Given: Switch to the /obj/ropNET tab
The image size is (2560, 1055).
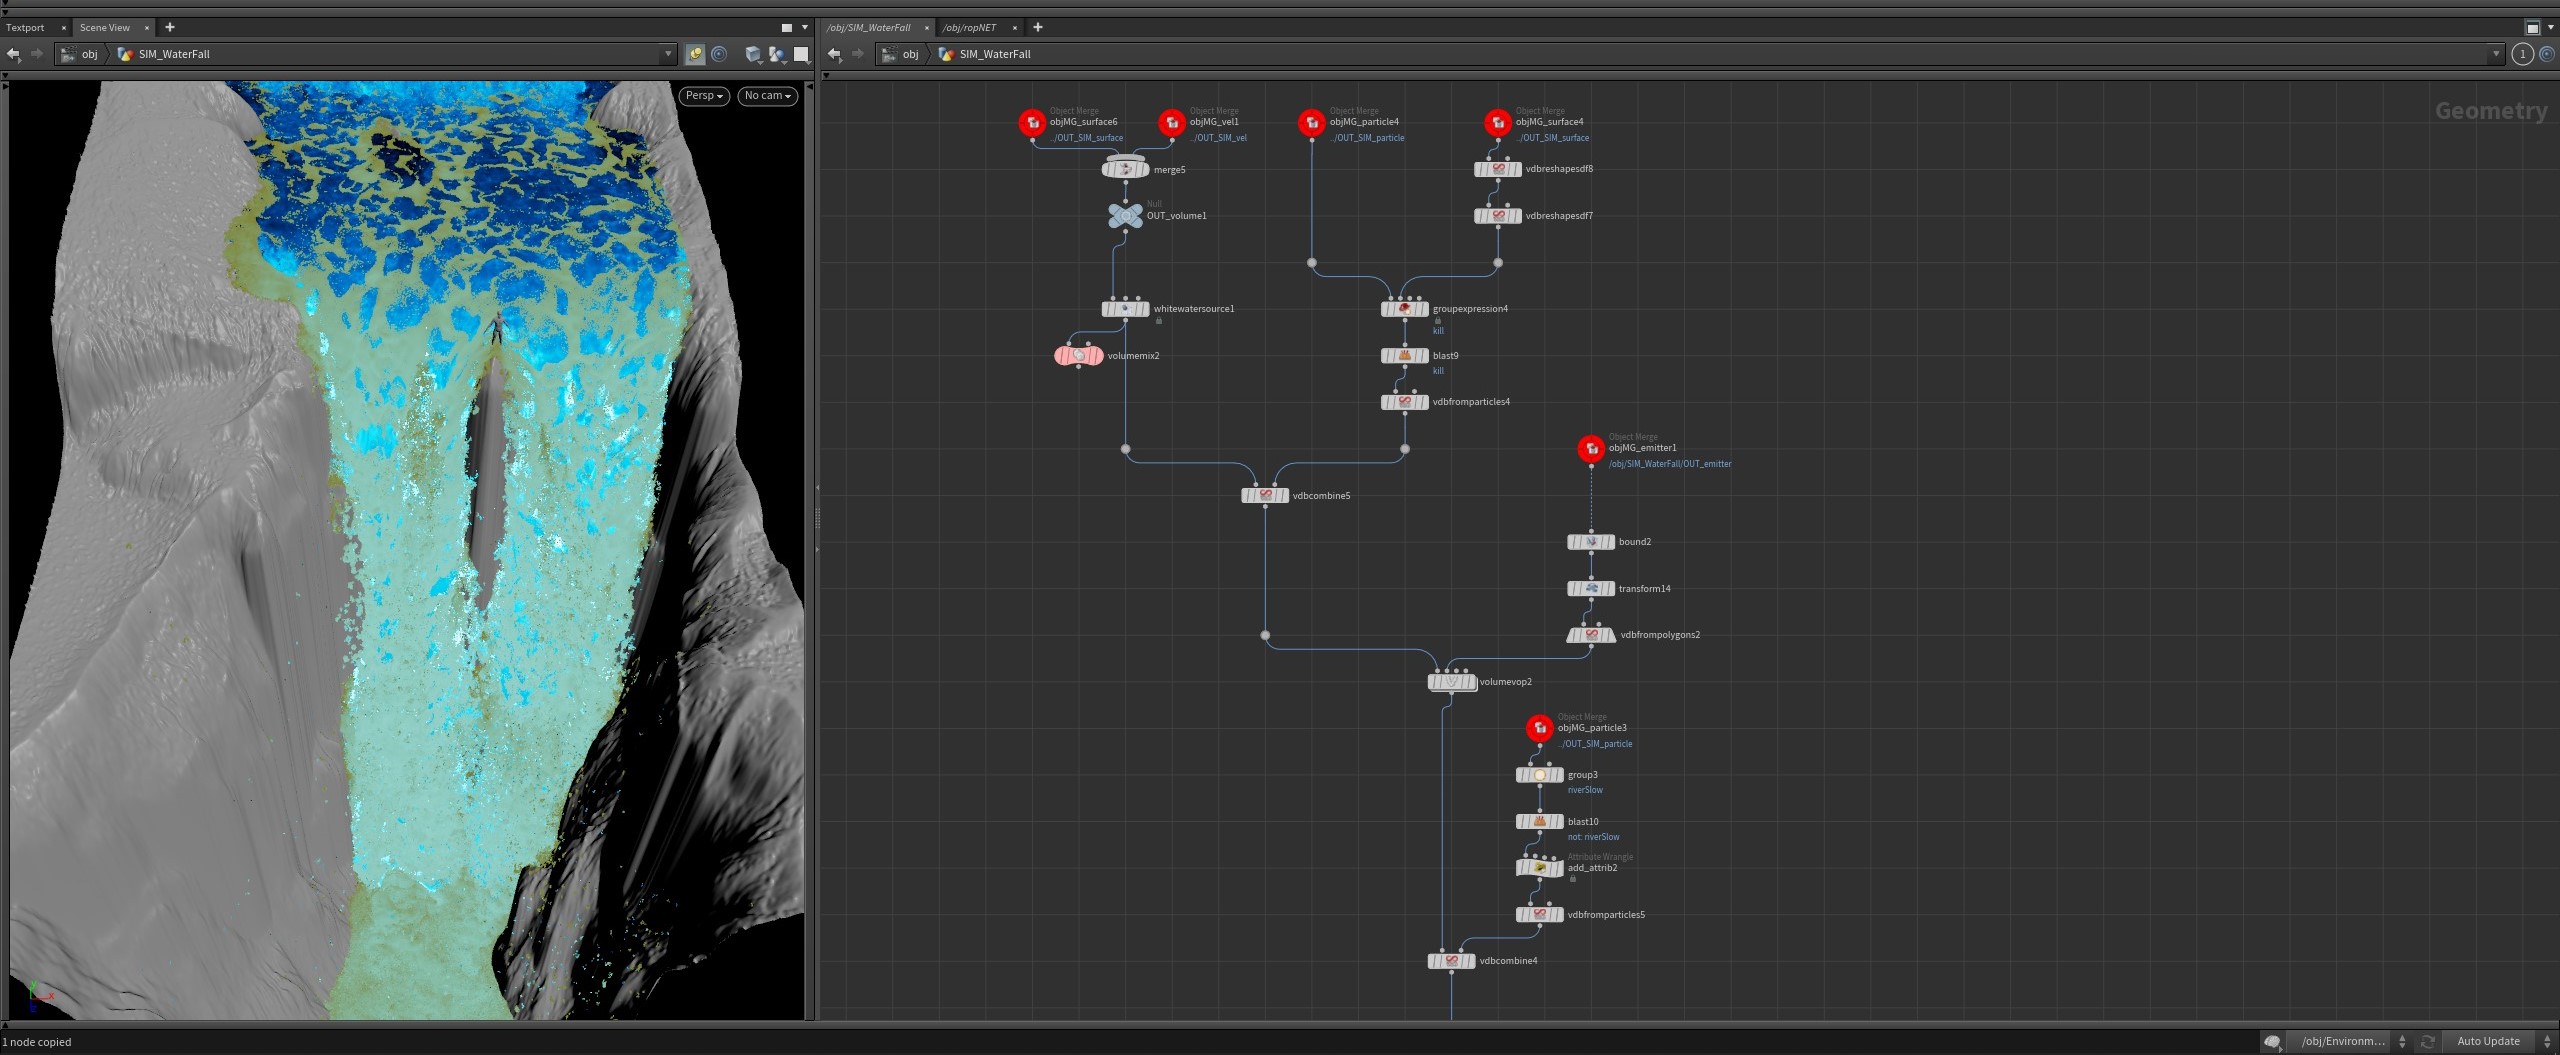Looking at the screenshot, I should [970, 28].
